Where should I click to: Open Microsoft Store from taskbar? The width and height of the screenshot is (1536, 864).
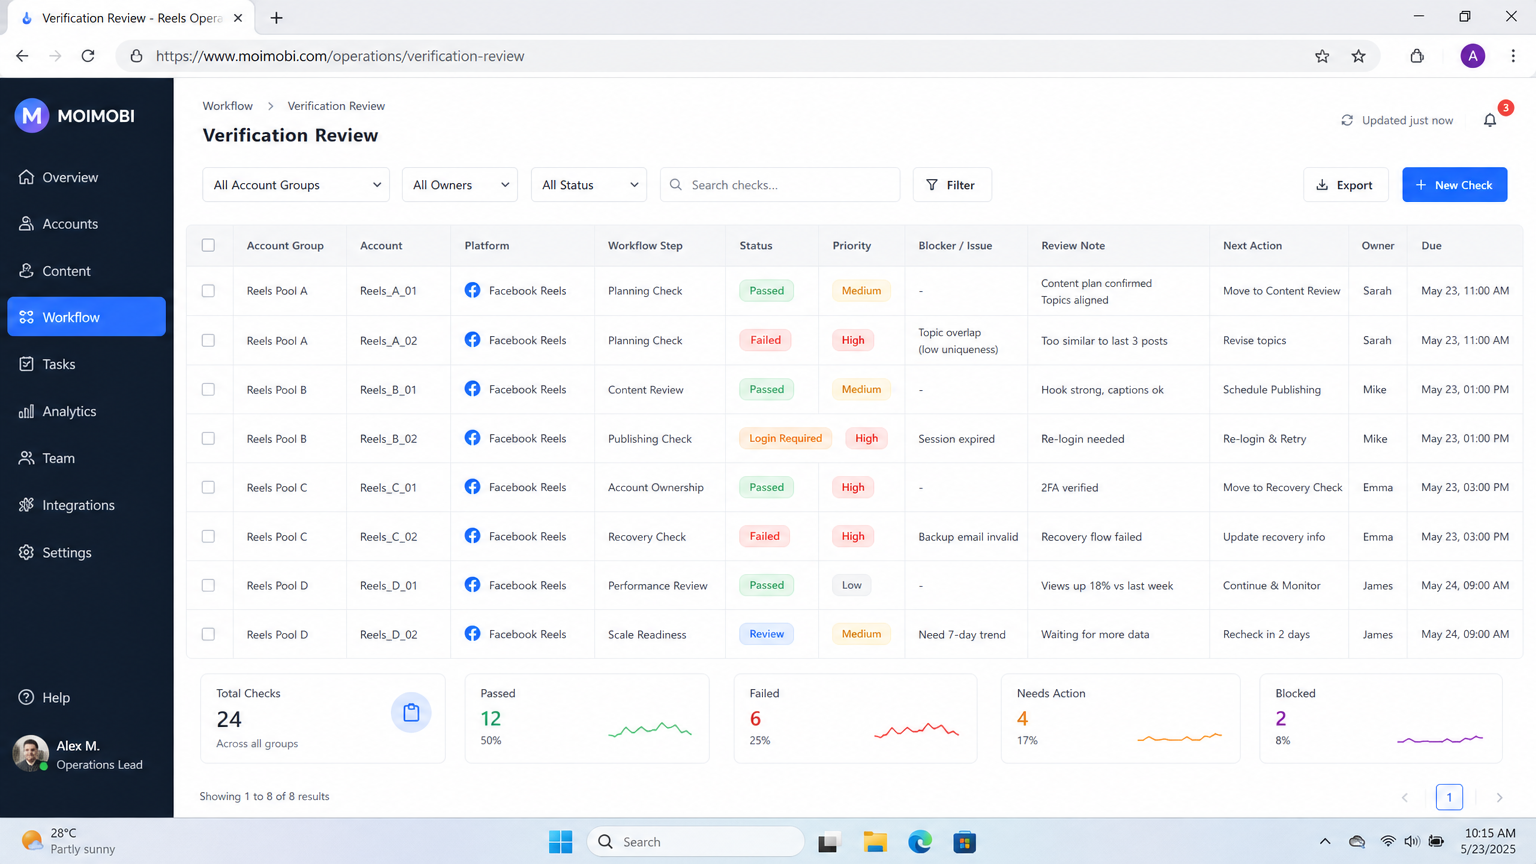coord(964,842)
